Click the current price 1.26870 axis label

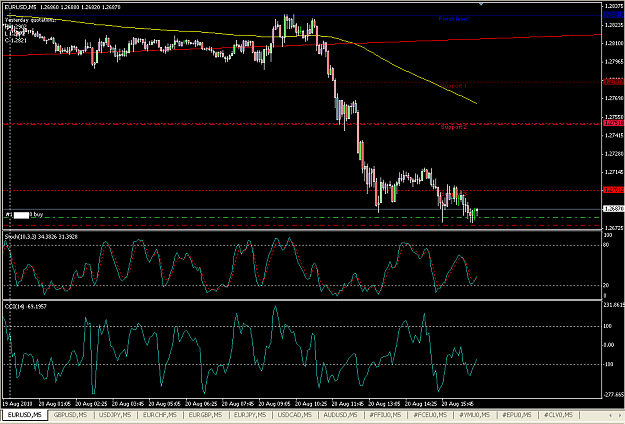[613, 209]
